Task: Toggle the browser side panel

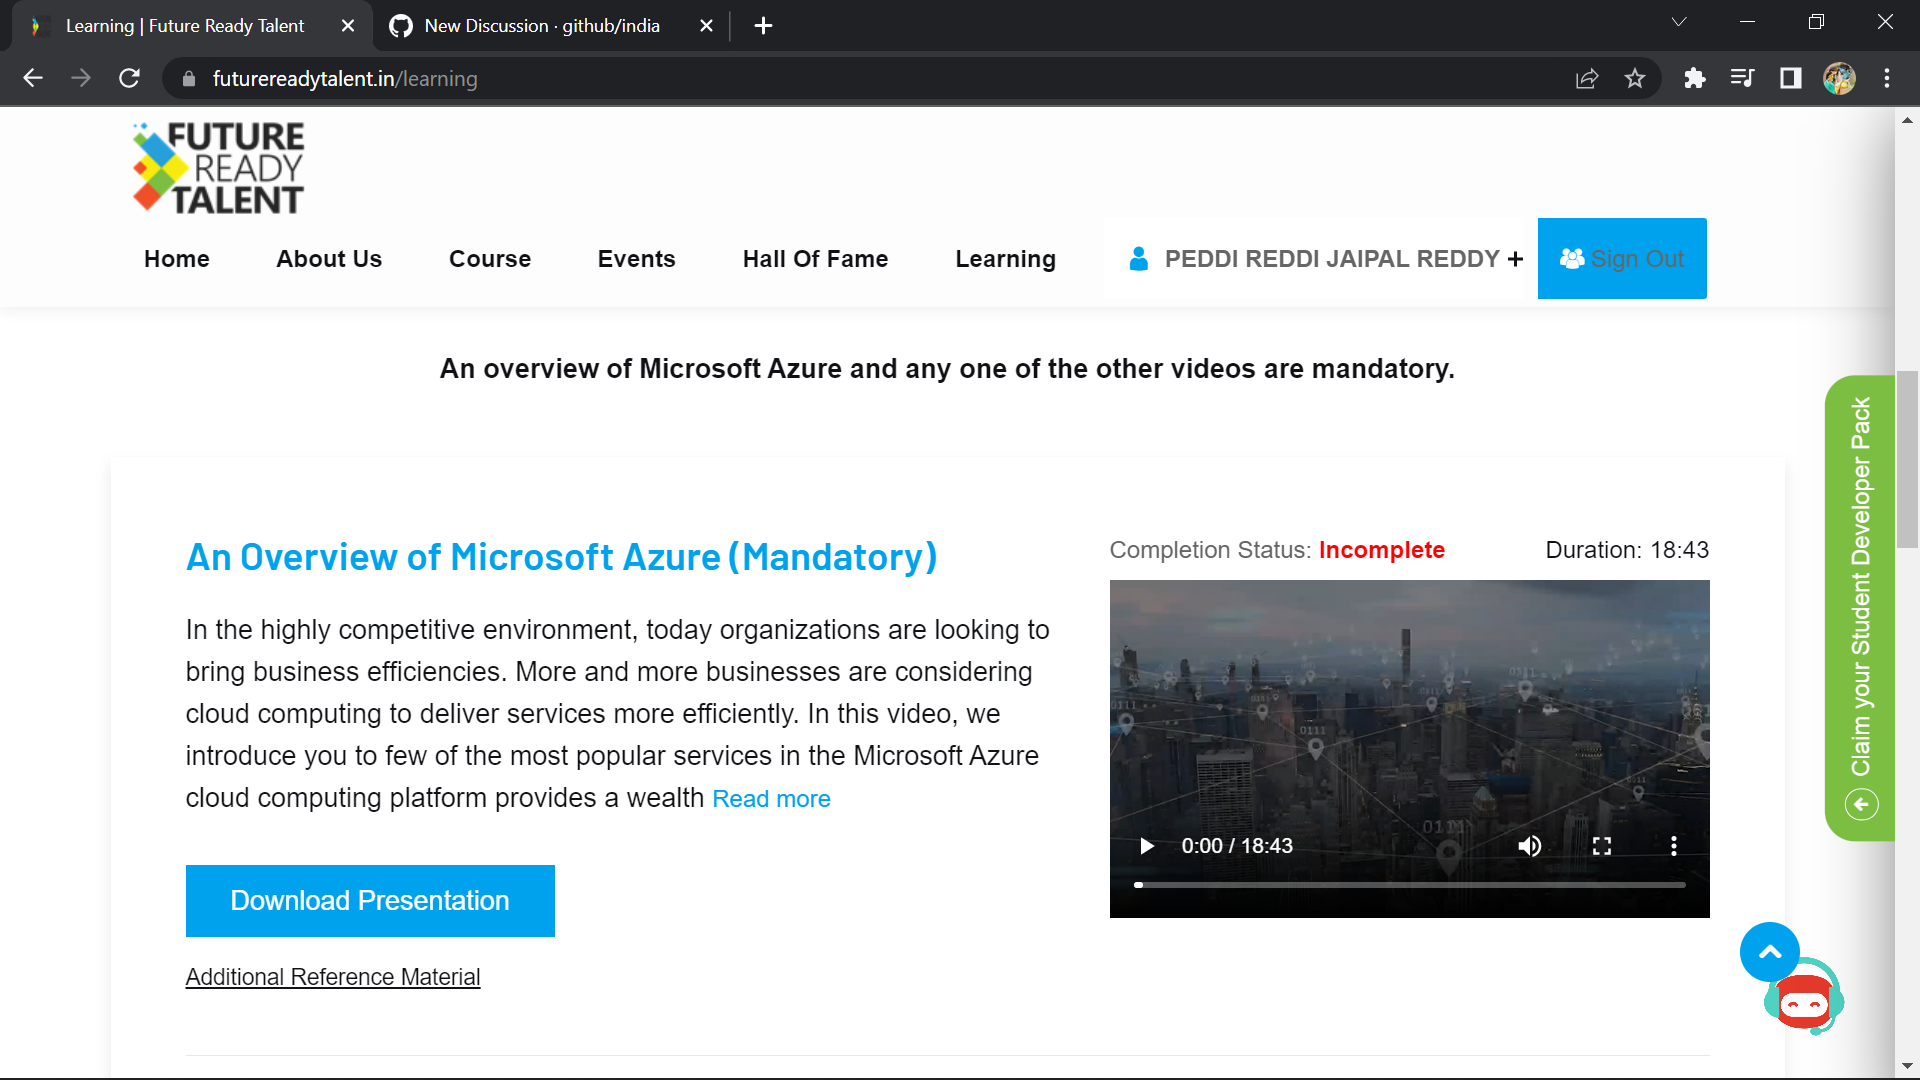Action: click(1790, 79)
